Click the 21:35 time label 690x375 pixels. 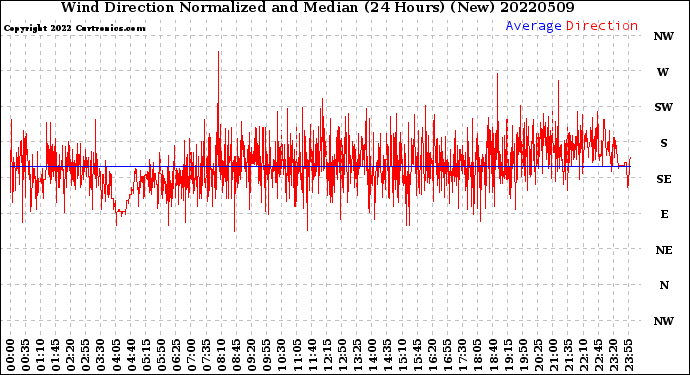pyautogui.click(x=568, y=355)
